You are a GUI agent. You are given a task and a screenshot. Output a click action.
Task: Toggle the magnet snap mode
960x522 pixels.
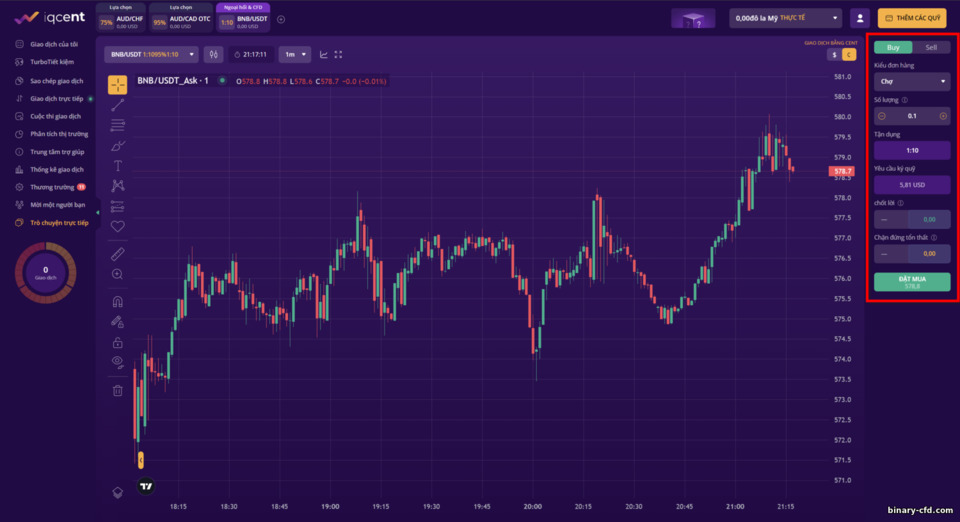click(x=118, y=301)
